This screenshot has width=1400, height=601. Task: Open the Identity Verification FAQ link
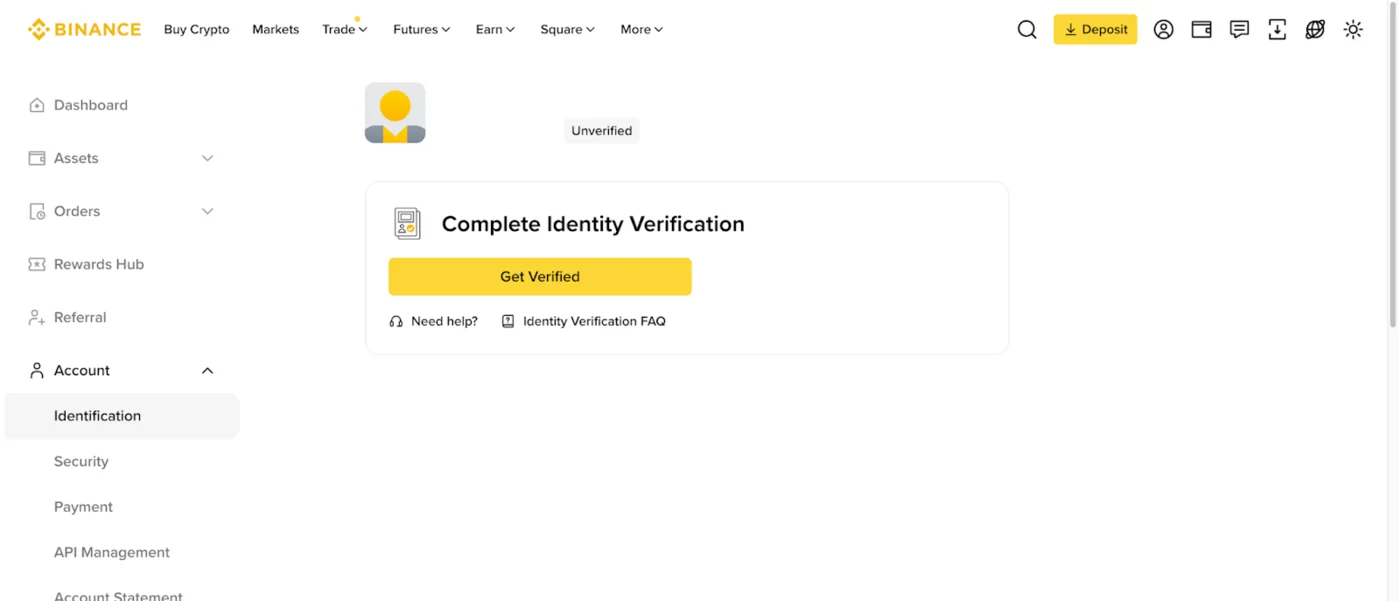coord(594,321)
